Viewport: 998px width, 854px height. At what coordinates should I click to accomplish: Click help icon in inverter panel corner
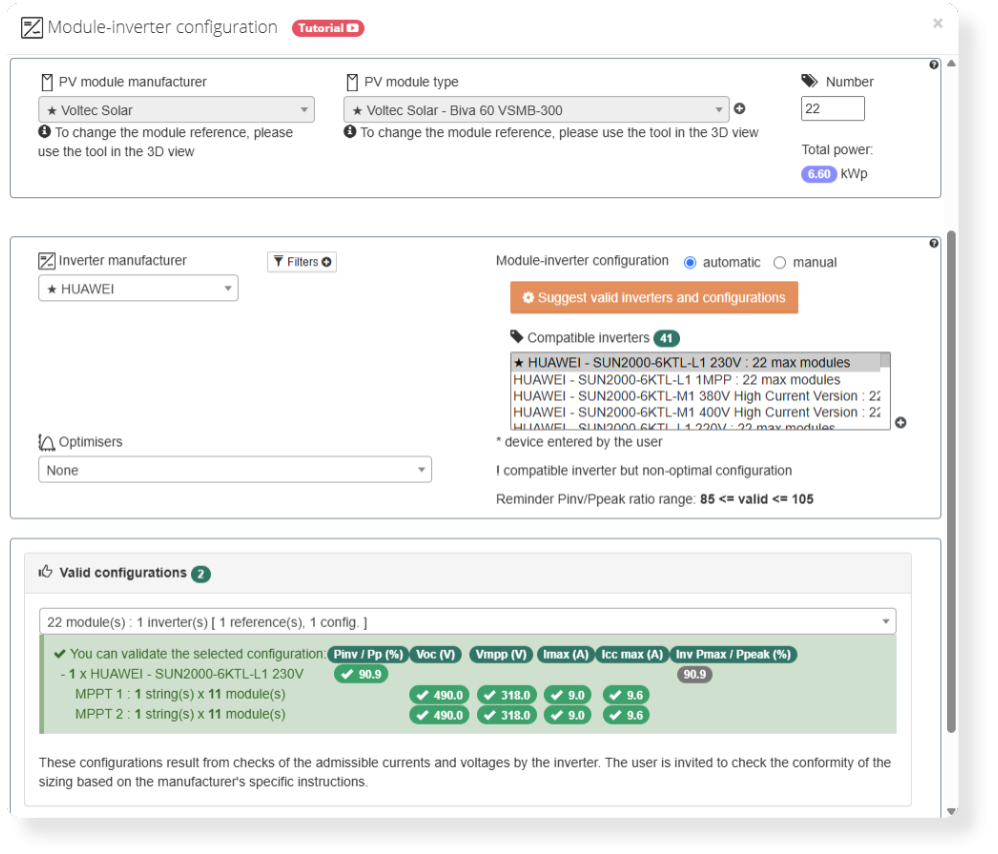(934, 243)
